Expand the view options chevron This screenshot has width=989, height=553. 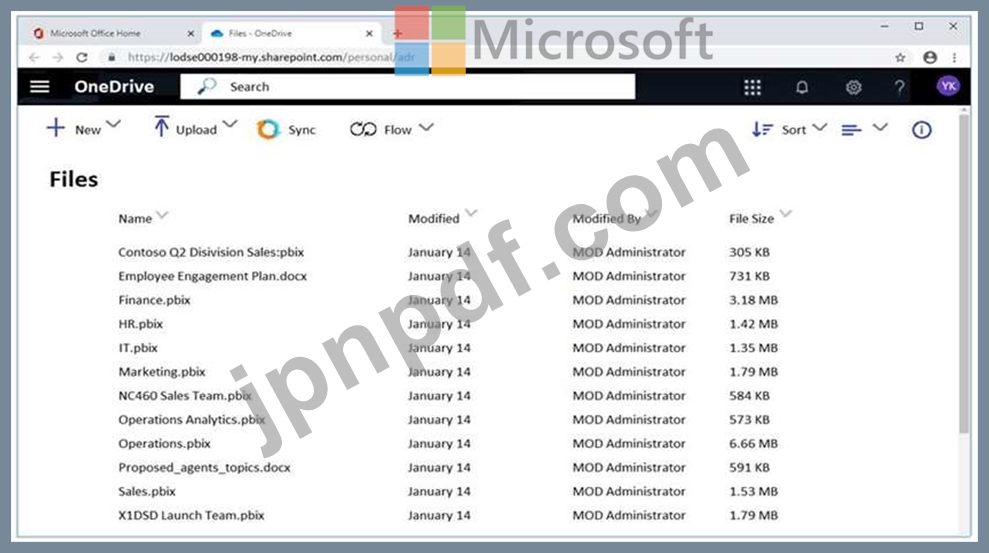click(x=880, y=127)
